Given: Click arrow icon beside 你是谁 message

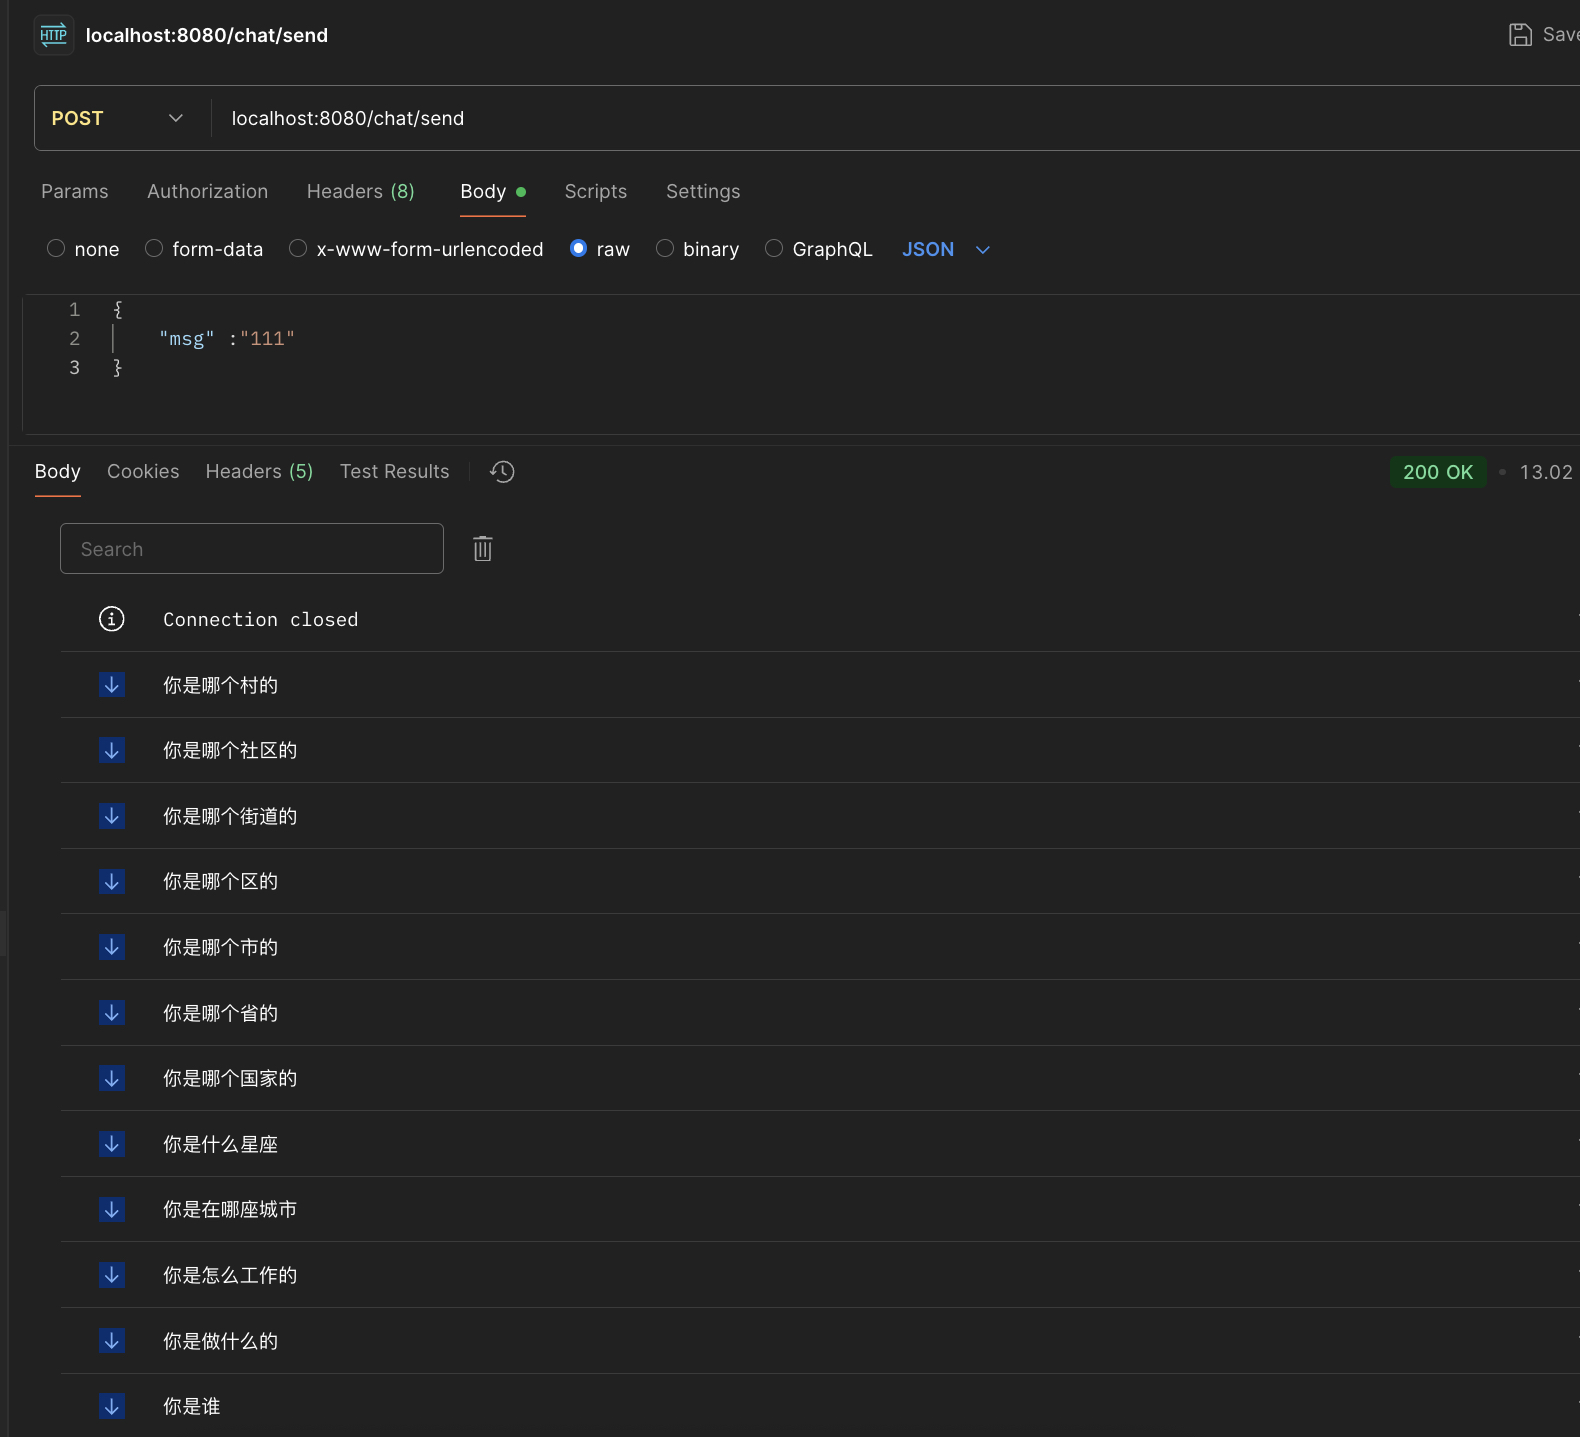Looking at the screenshot, I should pos(112,1406).
